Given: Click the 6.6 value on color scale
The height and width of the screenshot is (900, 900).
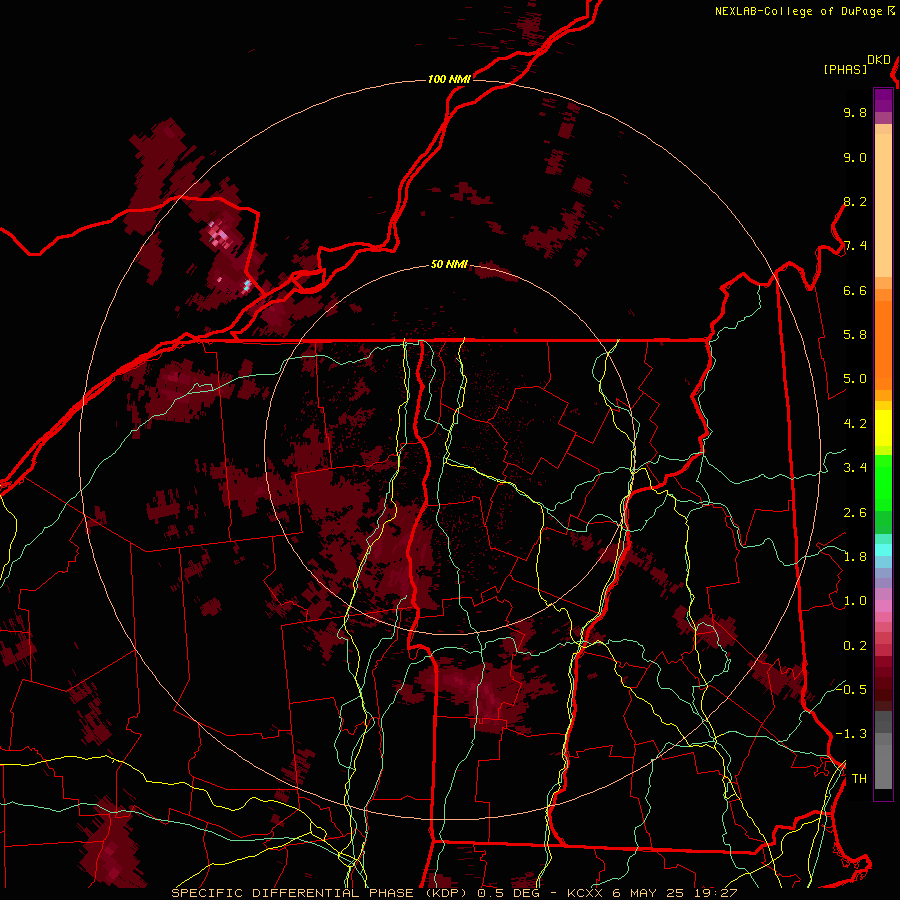Looking at the screenshot, I should point(855,290).
